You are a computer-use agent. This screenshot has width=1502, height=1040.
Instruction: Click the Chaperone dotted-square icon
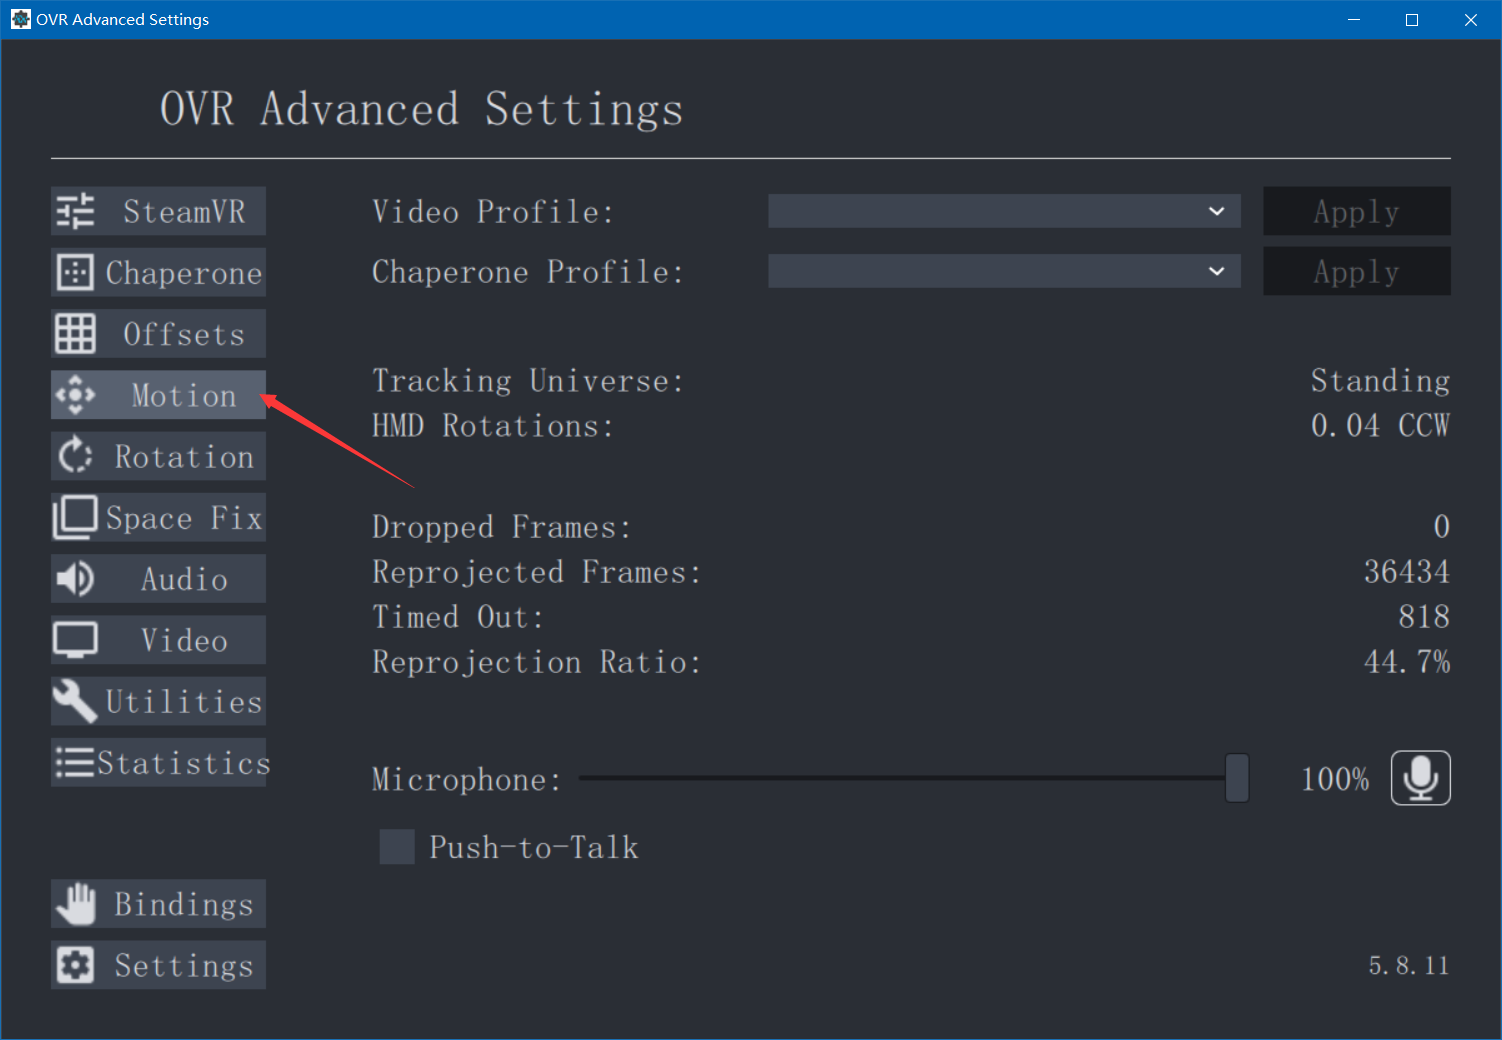coord(75,272)
